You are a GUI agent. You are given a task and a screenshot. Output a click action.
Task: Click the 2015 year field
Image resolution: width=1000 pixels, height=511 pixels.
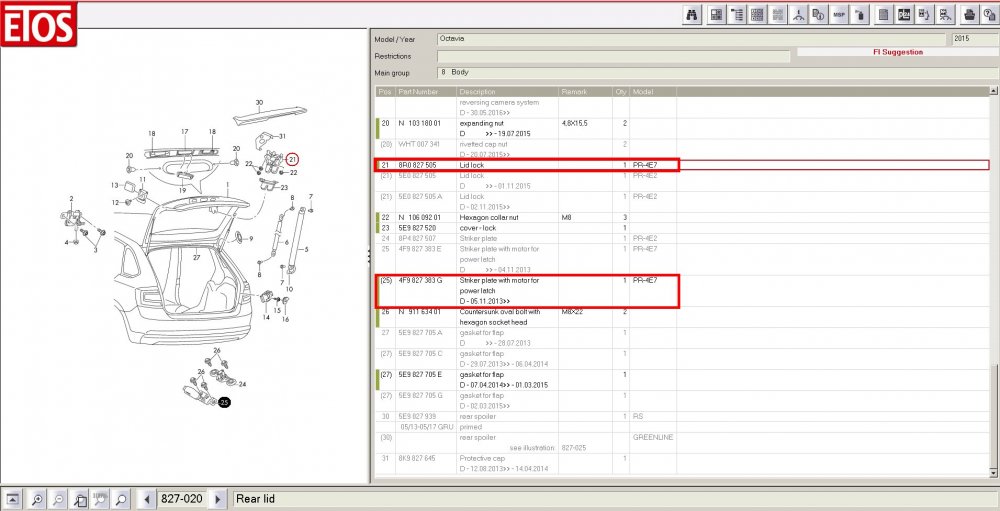coord(974,39)
